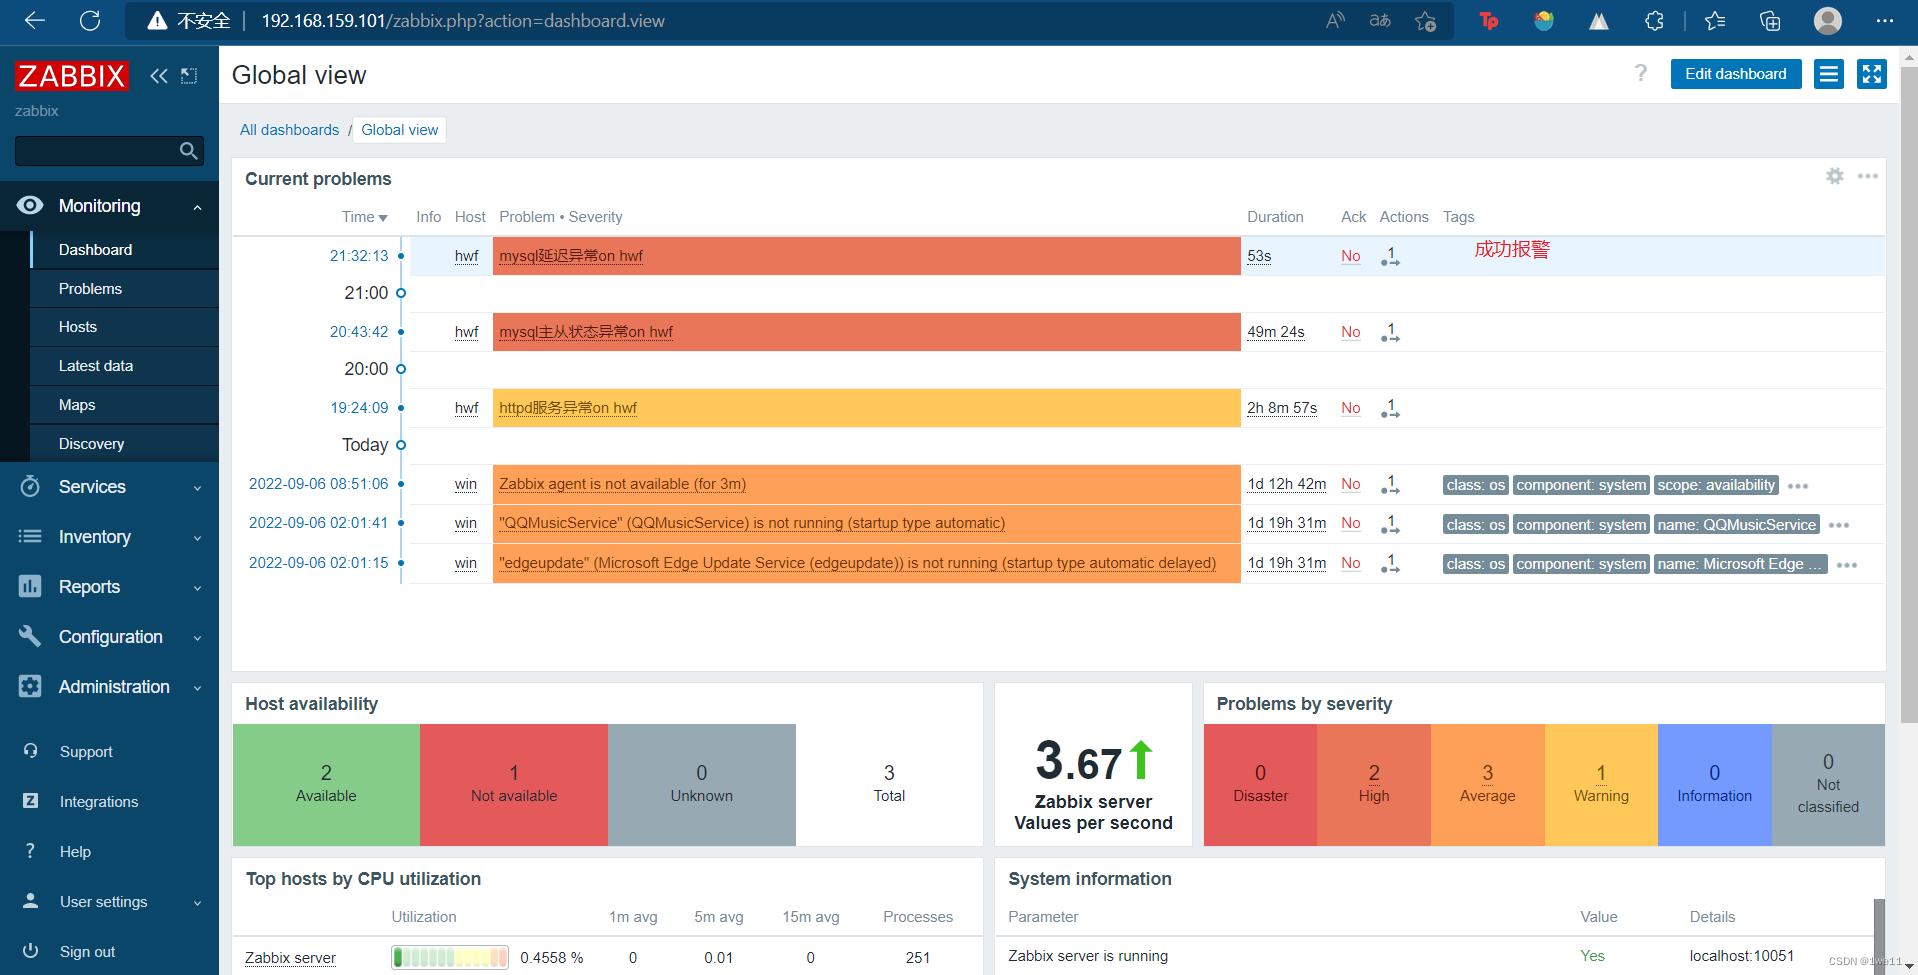This screenshot has width=1918, height=975.
Task: Expand the Administration menu section
Action: [109, 687]
